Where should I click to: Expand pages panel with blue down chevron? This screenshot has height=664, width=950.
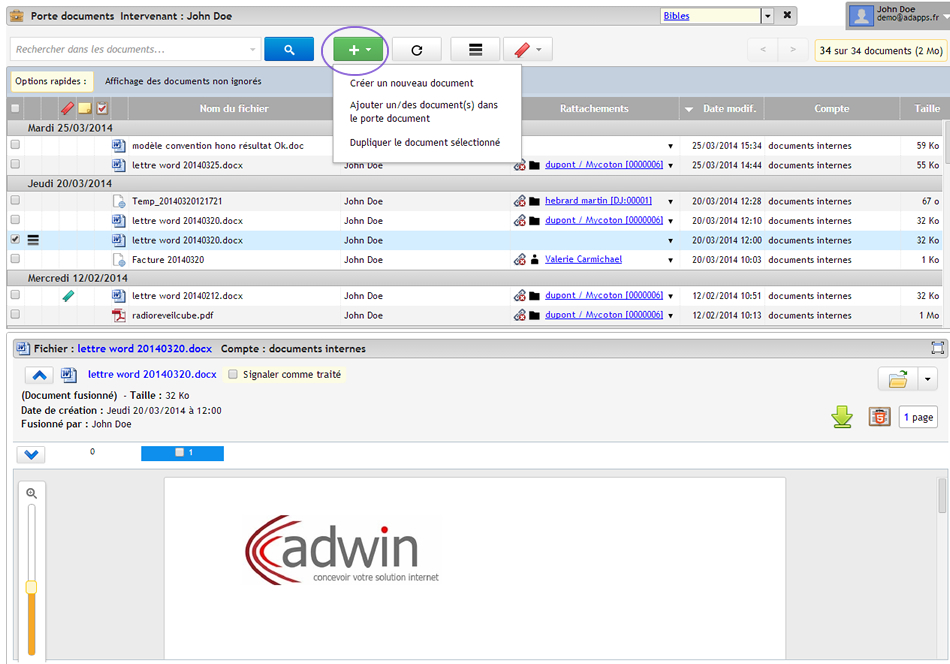coord(31,454)
